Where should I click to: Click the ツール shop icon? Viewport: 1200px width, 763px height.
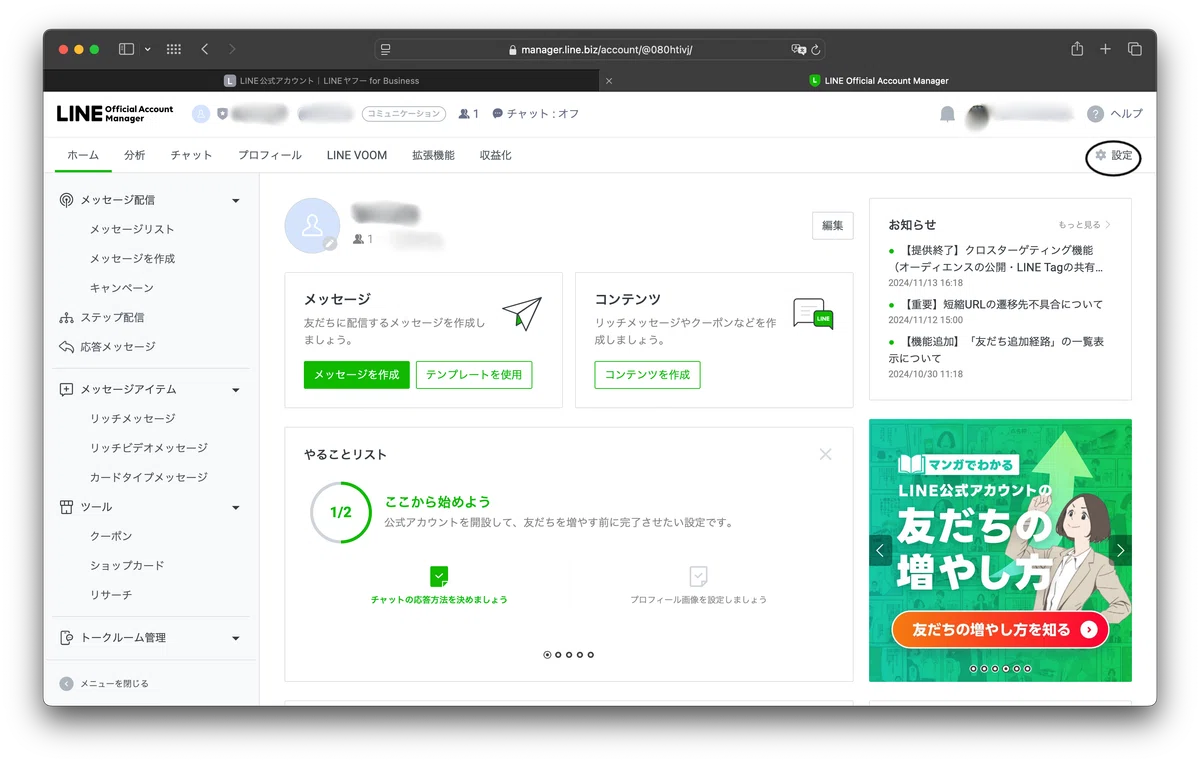pyautogui.click(x=66, y=507)
